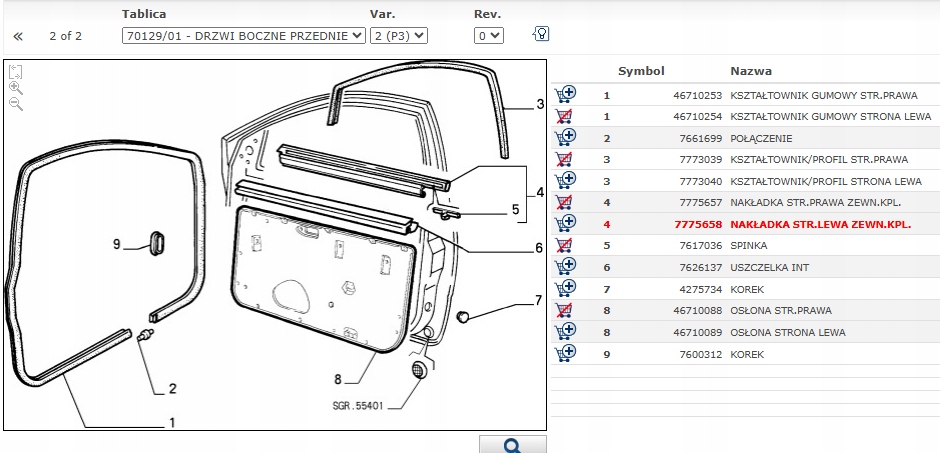940x453 pixels.
Task: Click callout number 7 in diagram
Action: (x=538, y=301)
